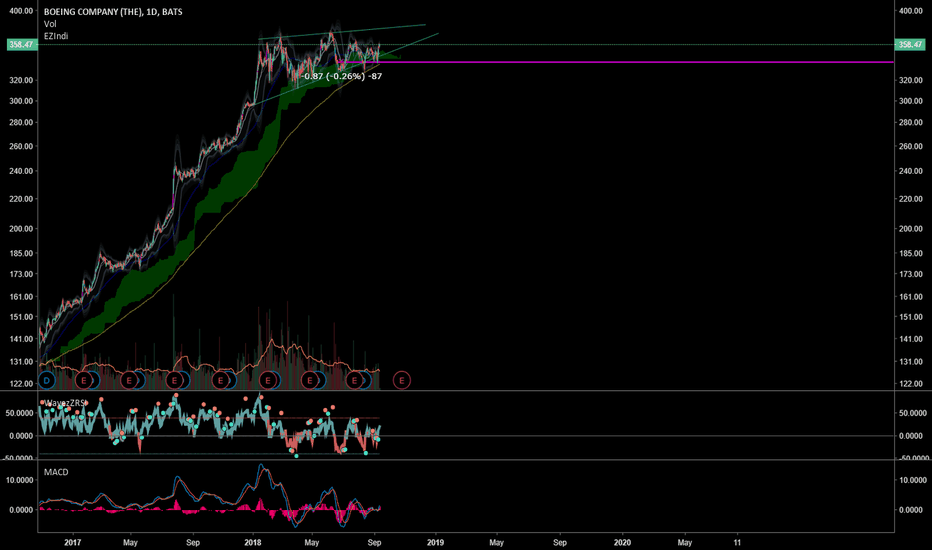Viewport: 932px width, 550px height.
Task: Open the January 2017 earnings 'E' marker
Action: (84, 380)
